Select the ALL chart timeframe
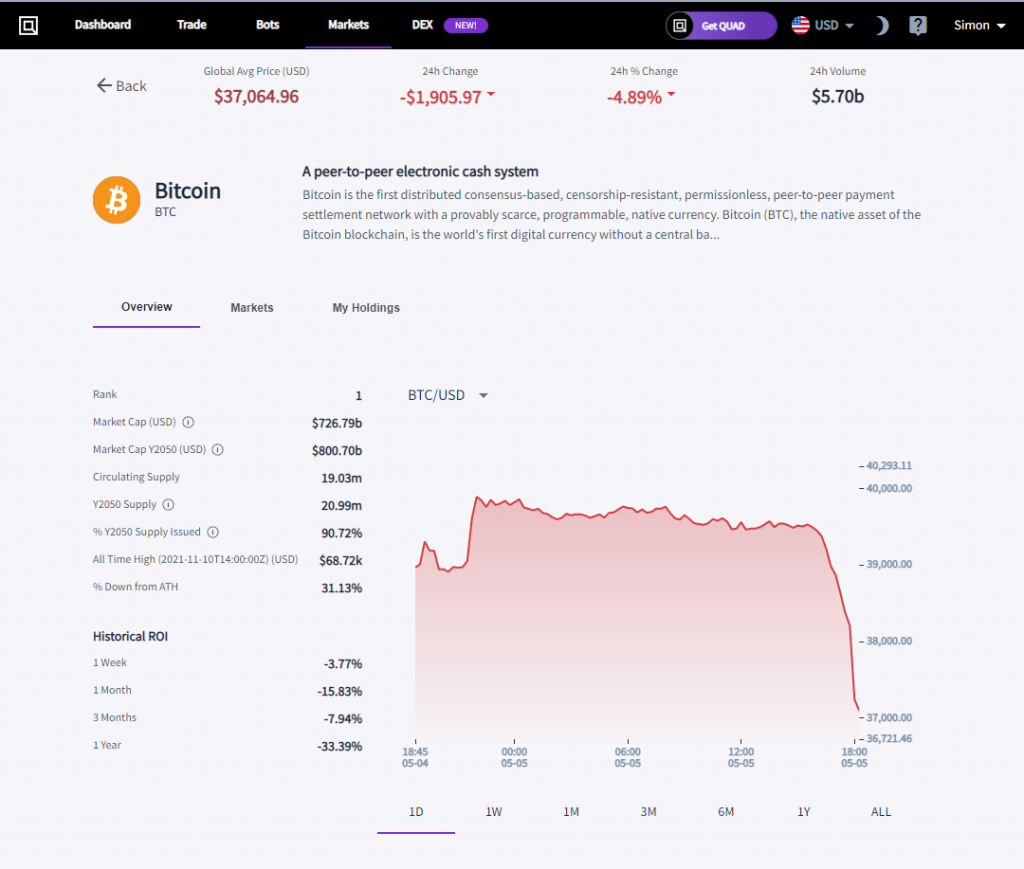Image resolution: width=1024 pixels, height=869 pixels. pos(880,812)
